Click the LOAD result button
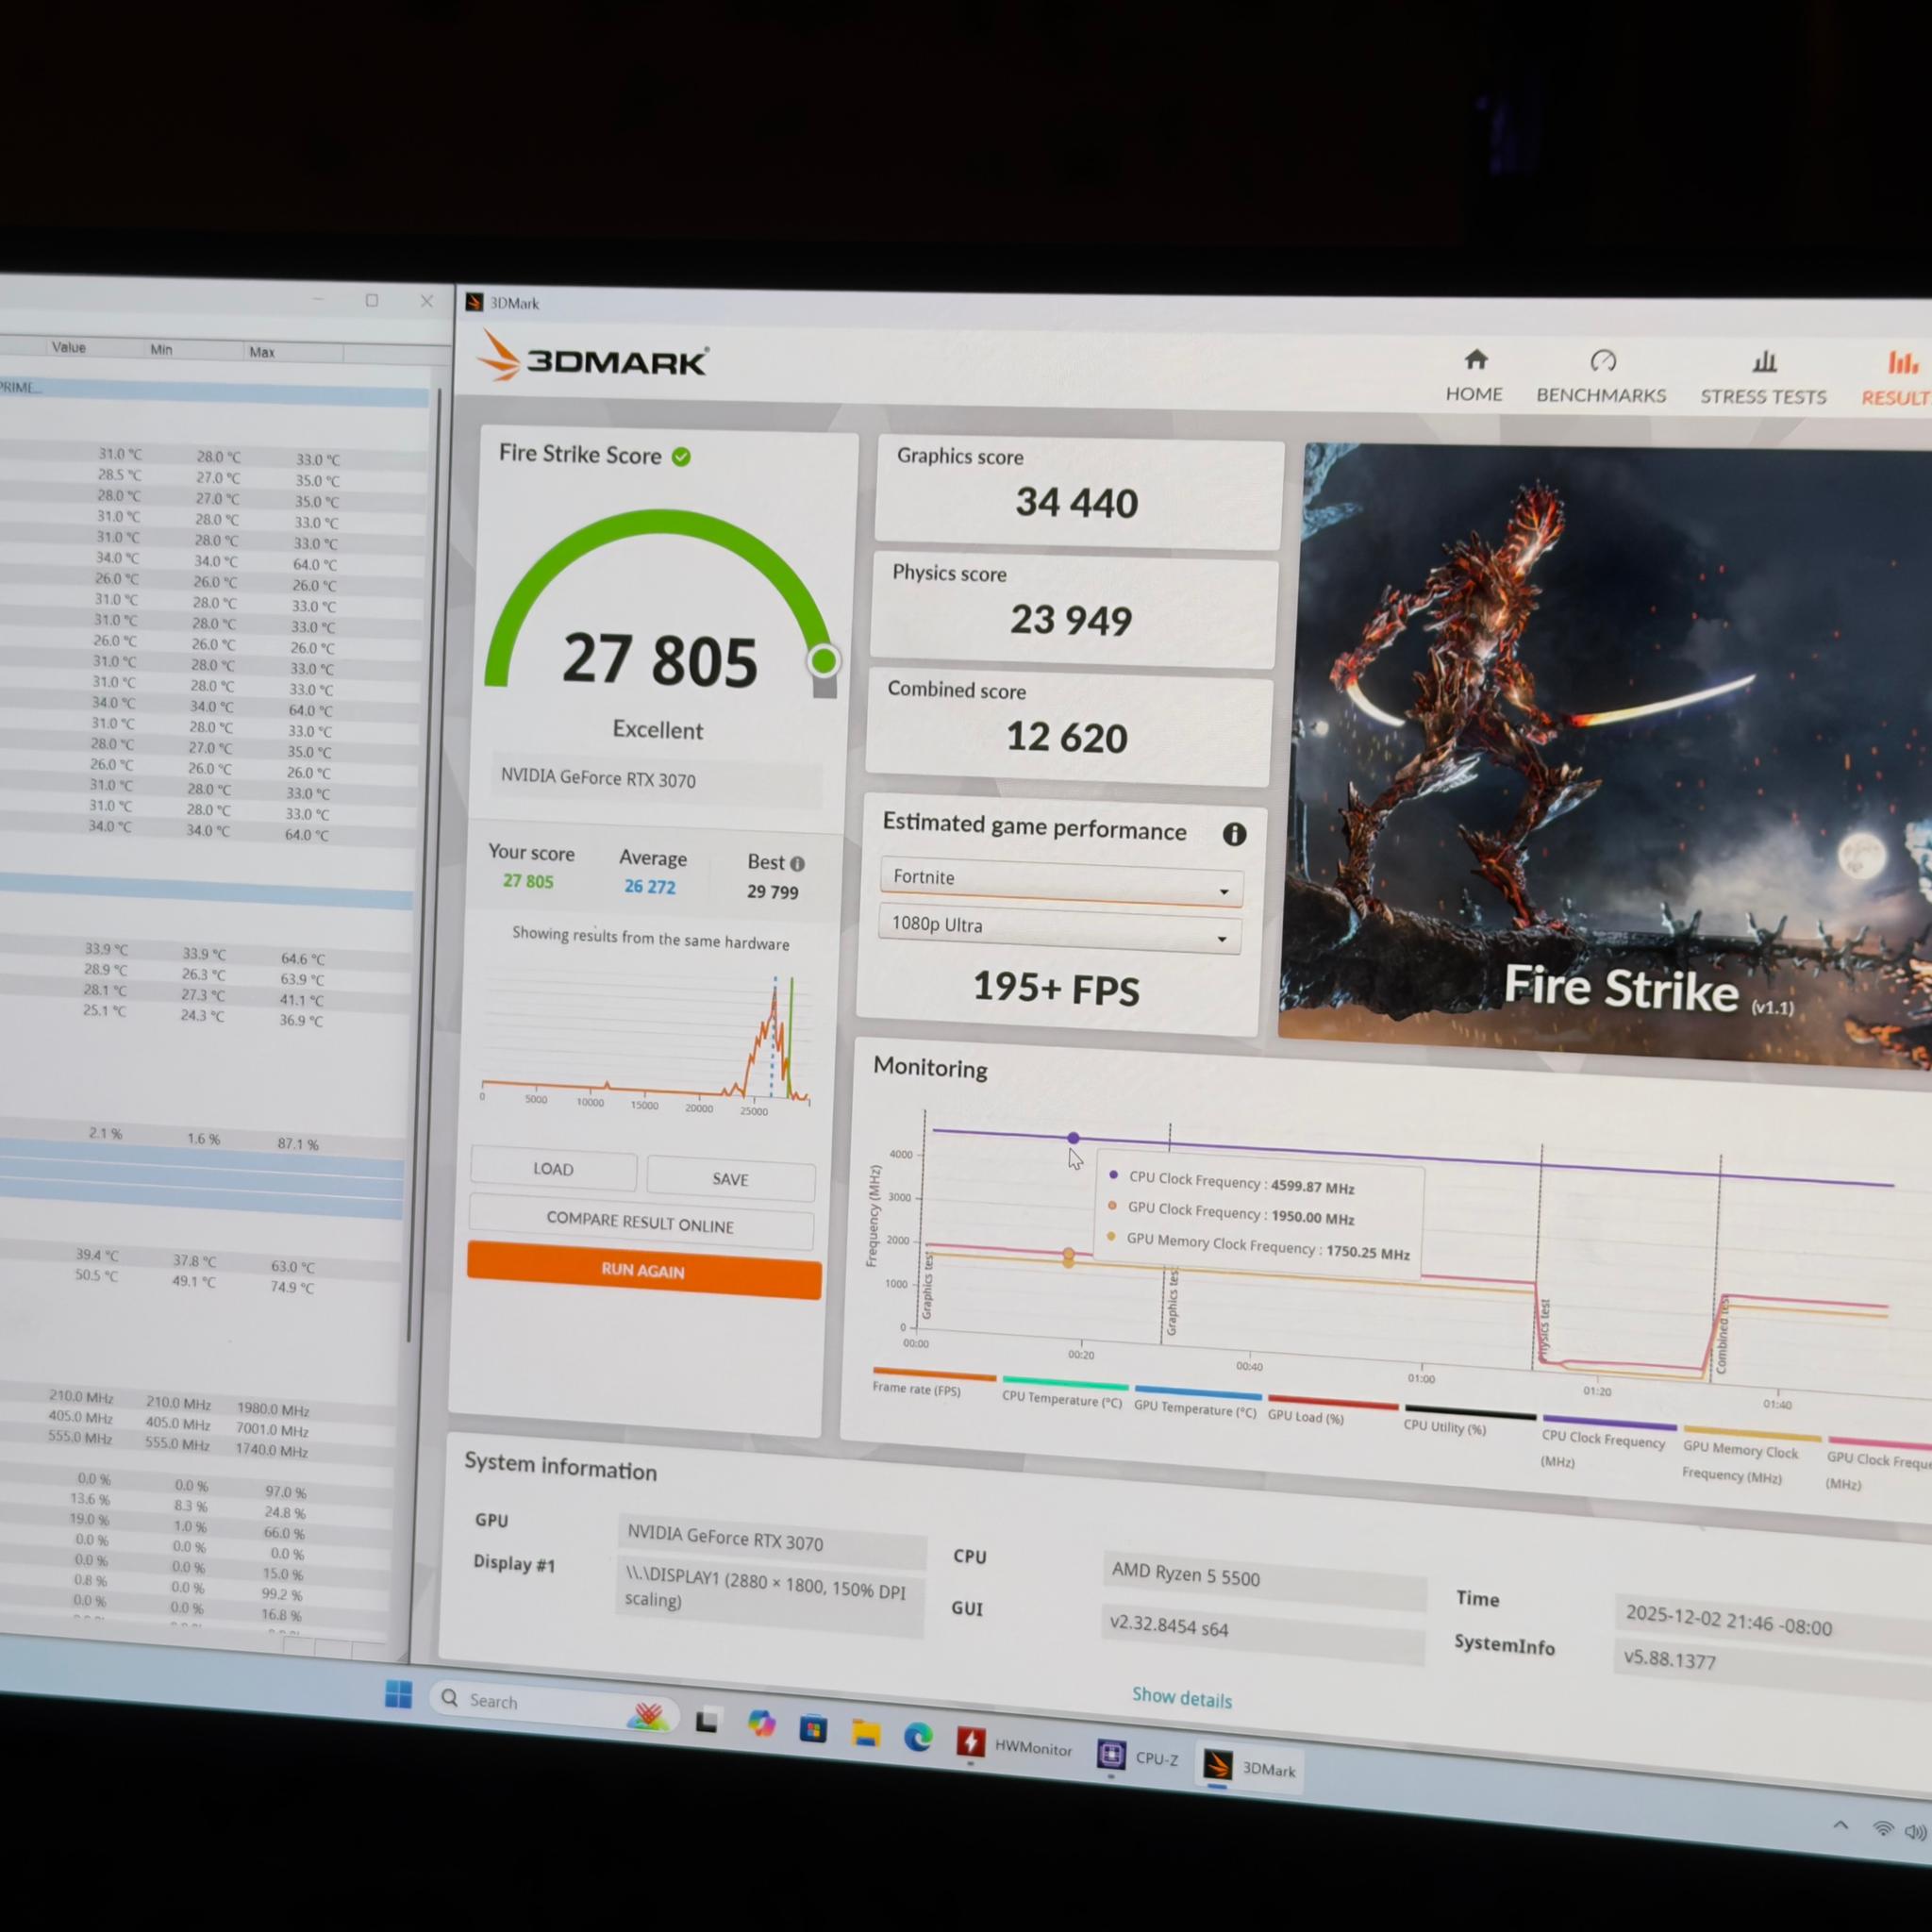This screenshot has width=1932, height=1932. (x=553, y=1169)
